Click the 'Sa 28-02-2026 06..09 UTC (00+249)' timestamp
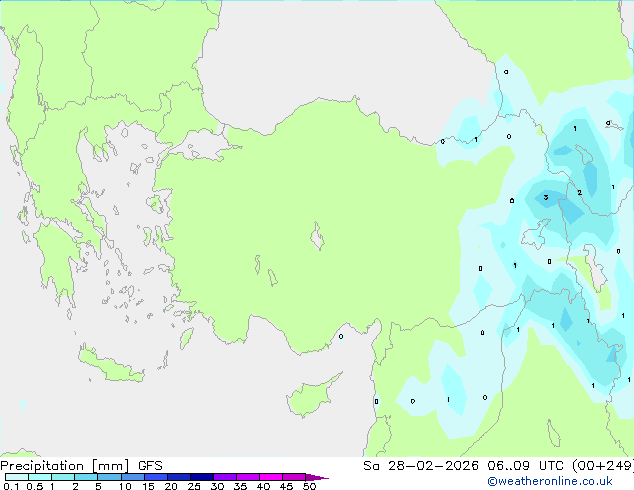Screen dimensions: 634x490 (498, 466)
